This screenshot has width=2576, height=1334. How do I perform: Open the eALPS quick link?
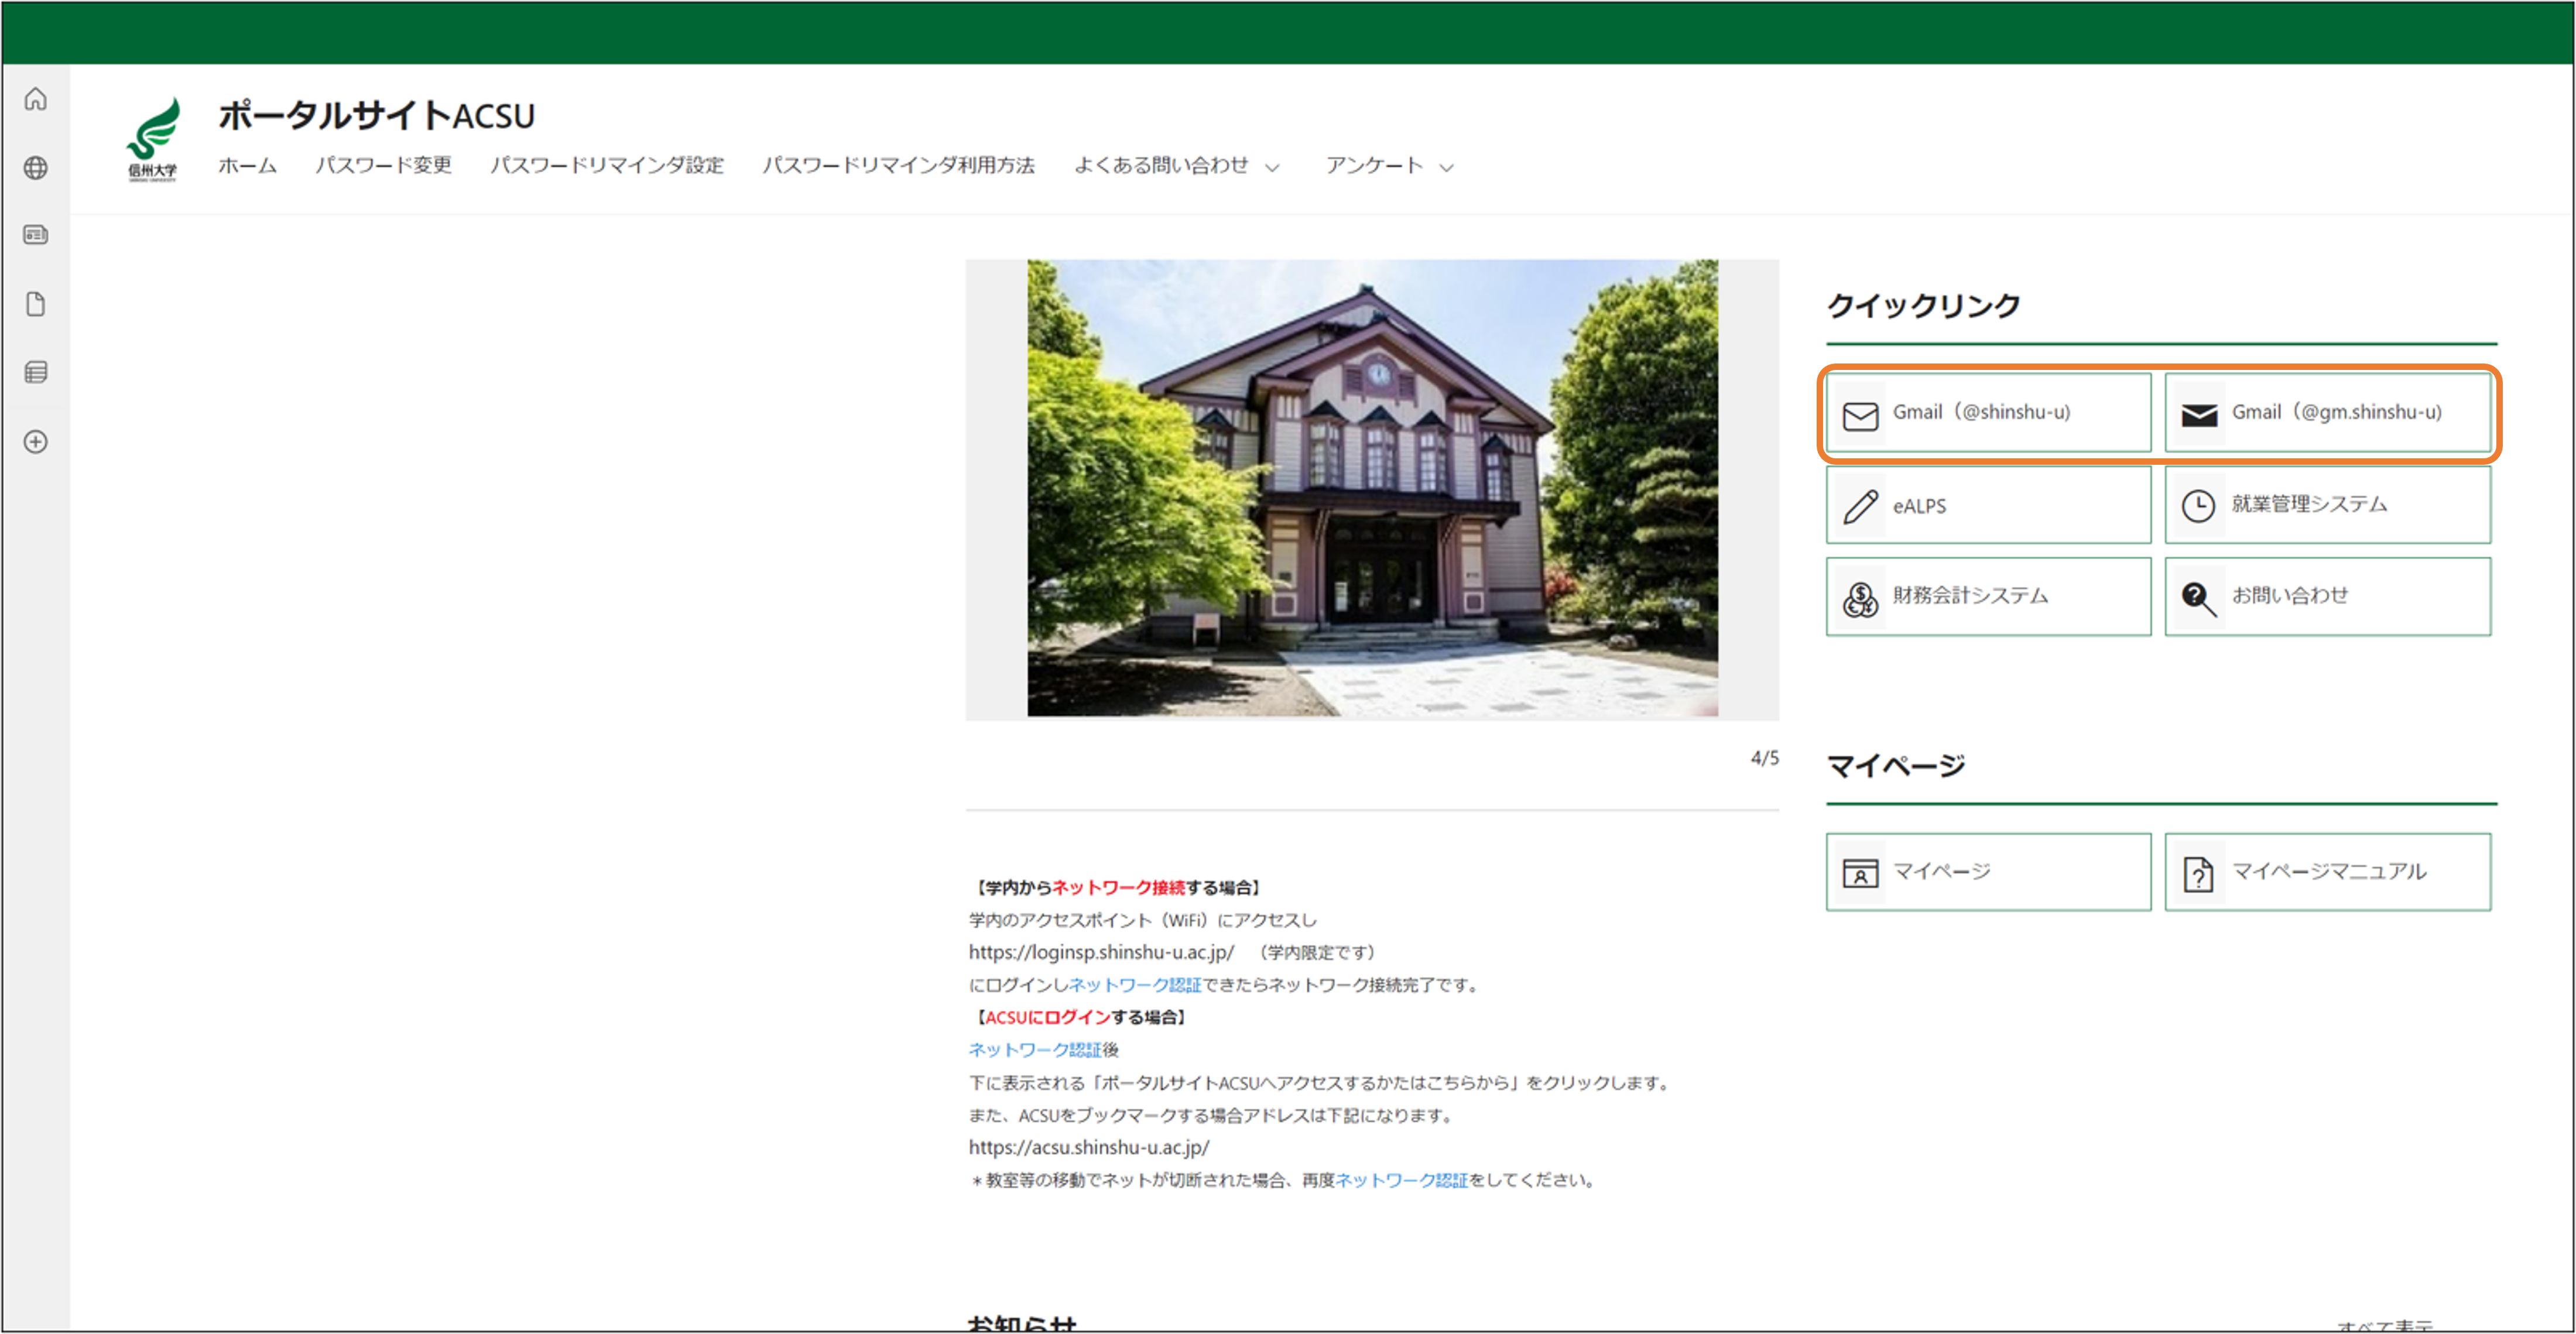(1988, 505)
